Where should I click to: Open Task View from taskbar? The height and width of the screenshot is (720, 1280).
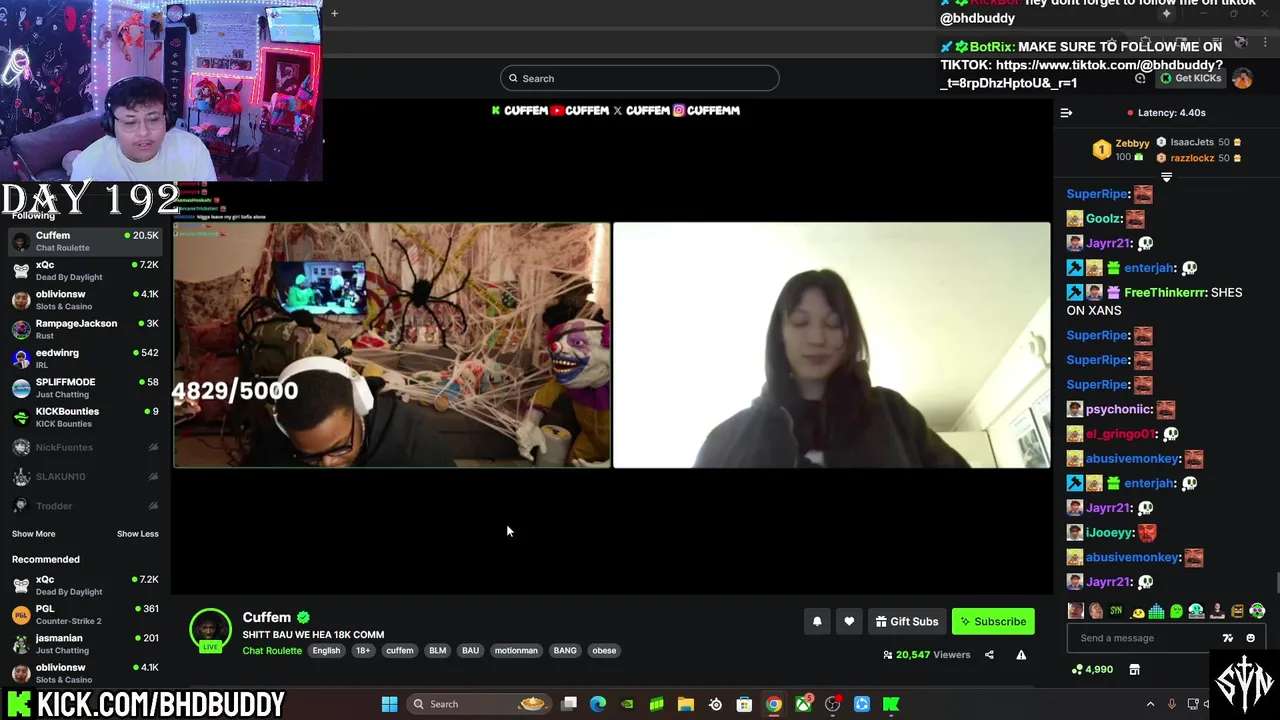(x=569, y=704)
